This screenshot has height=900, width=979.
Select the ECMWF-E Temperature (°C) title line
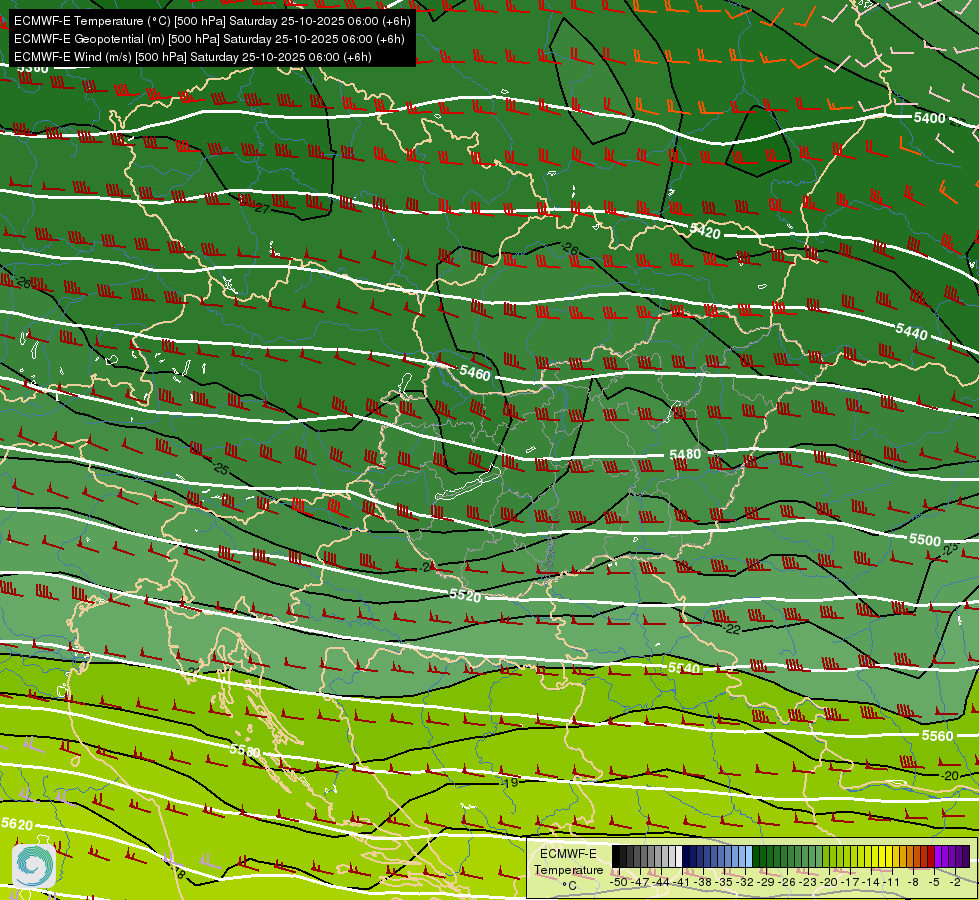212,21
